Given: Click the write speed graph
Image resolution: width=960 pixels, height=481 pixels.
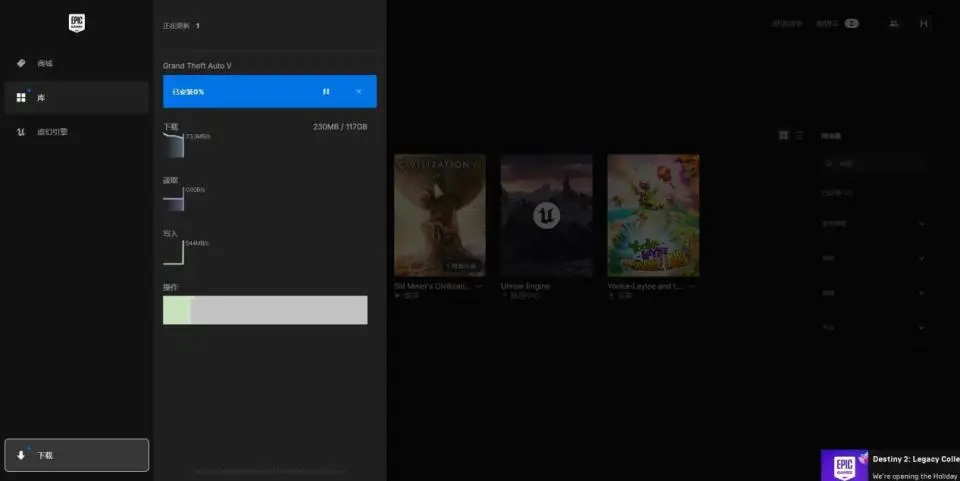Looking at the screenshot, I should click(174, 253).
